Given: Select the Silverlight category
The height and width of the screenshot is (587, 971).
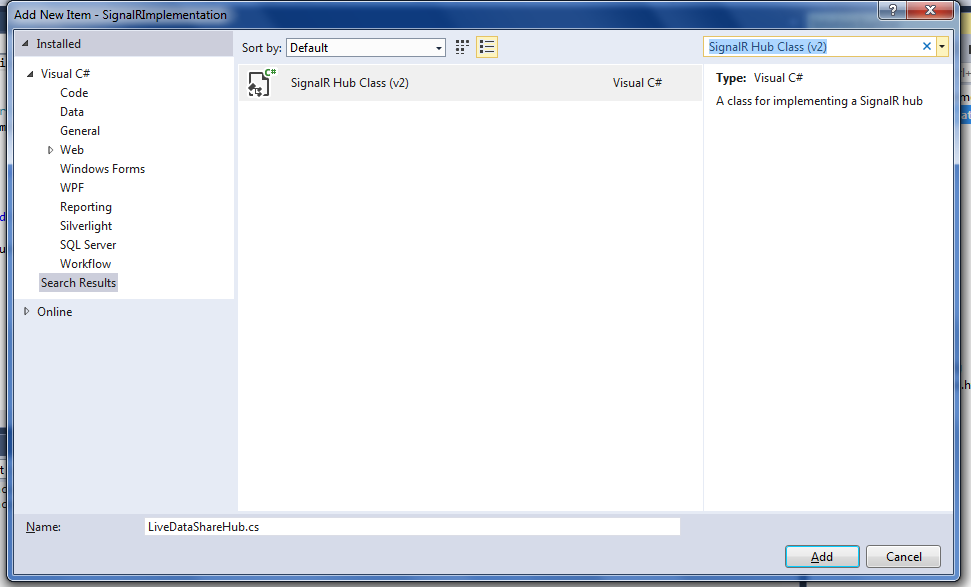Looking at the screenshot, I should pos(86,226).
